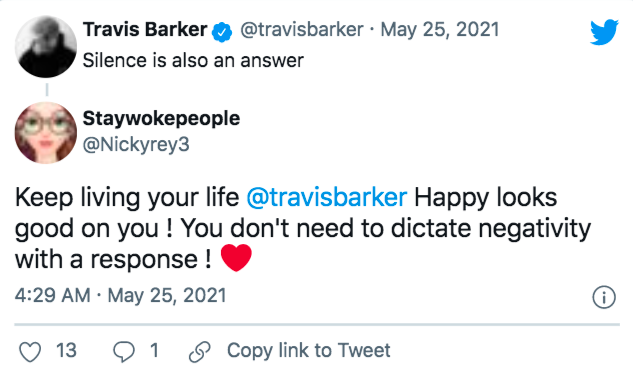Click the chain link icon
Screen dimensions: 633x371
[200, 351]
